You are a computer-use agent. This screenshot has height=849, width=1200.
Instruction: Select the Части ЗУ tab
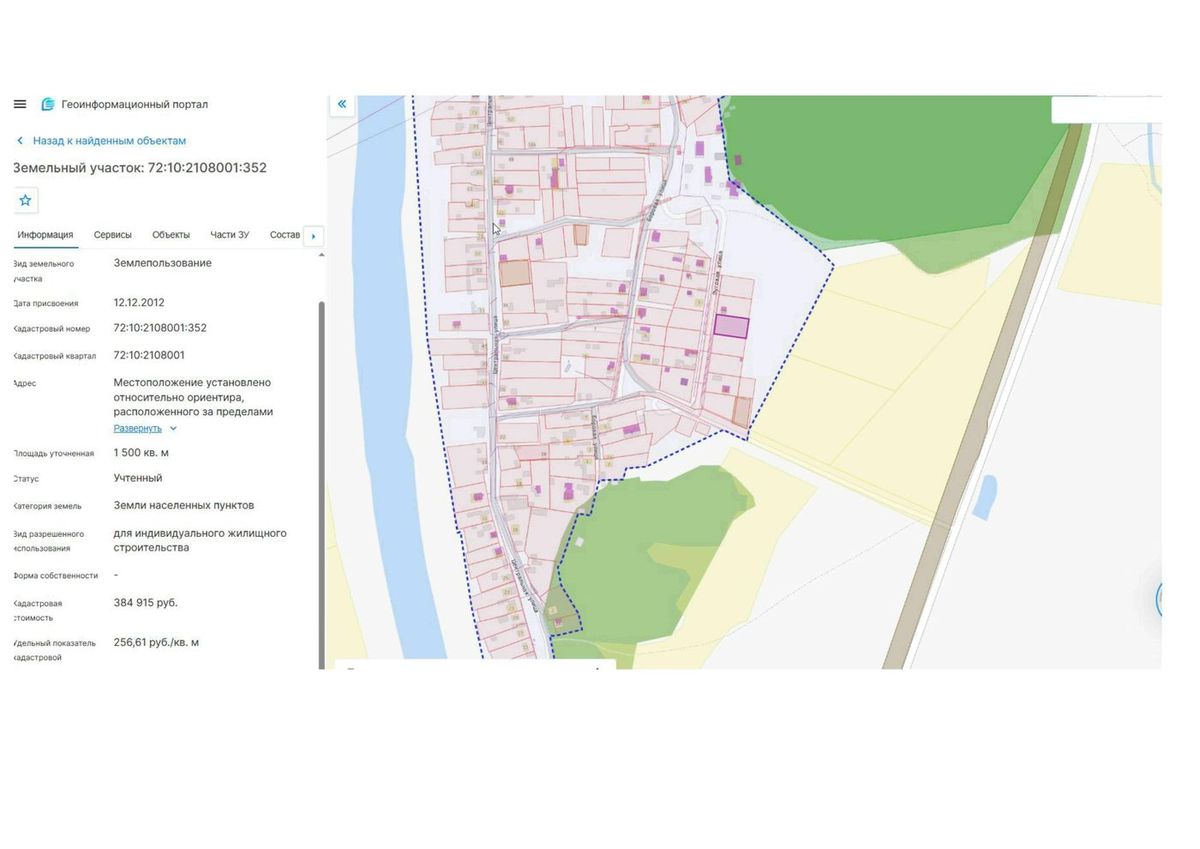(x=230, y=235)
